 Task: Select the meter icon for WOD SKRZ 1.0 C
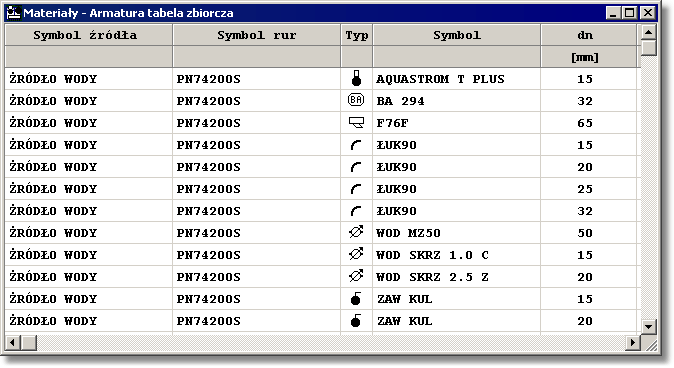click(356, 254)
